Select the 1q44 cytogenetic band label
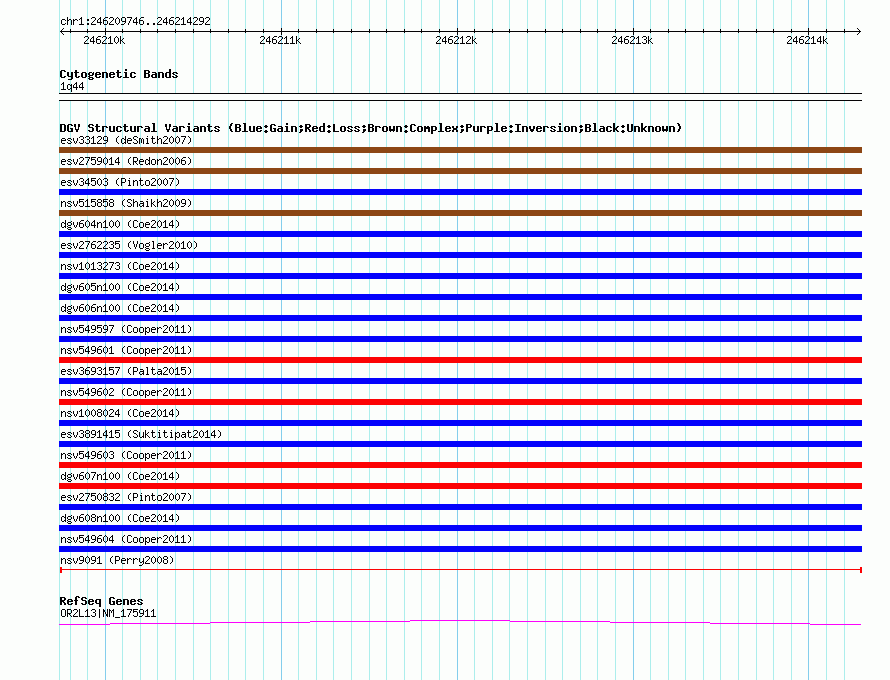 tap(72, 87)
